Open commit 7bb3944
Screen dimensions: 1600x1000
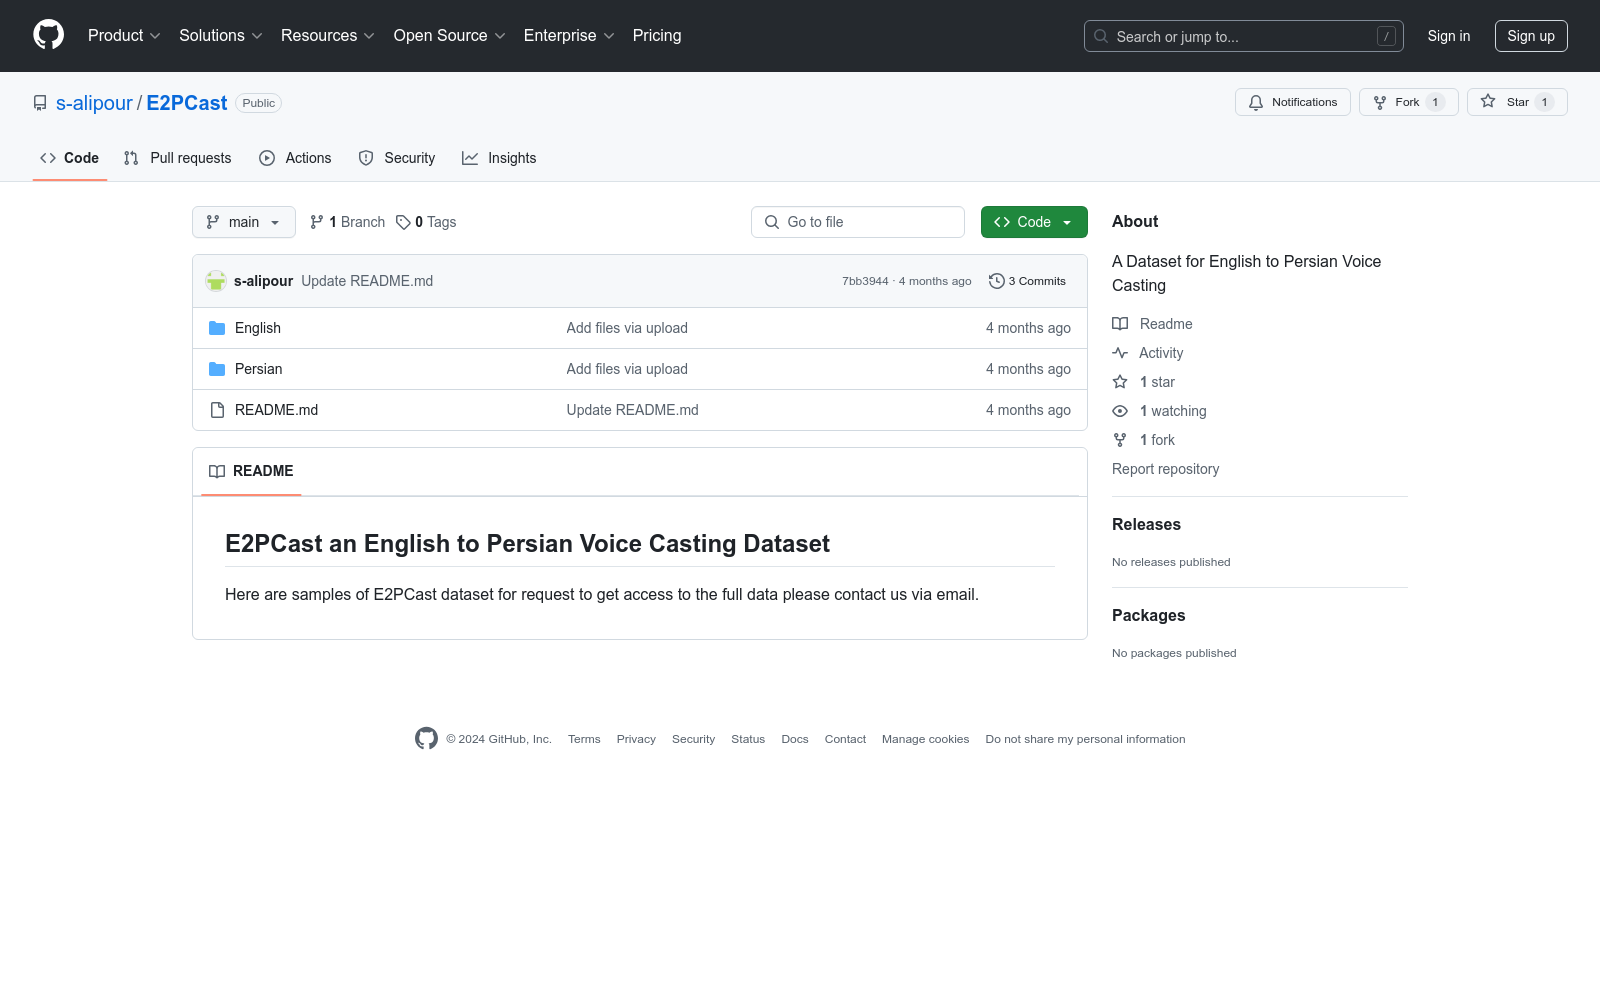[x=865, y=281]
